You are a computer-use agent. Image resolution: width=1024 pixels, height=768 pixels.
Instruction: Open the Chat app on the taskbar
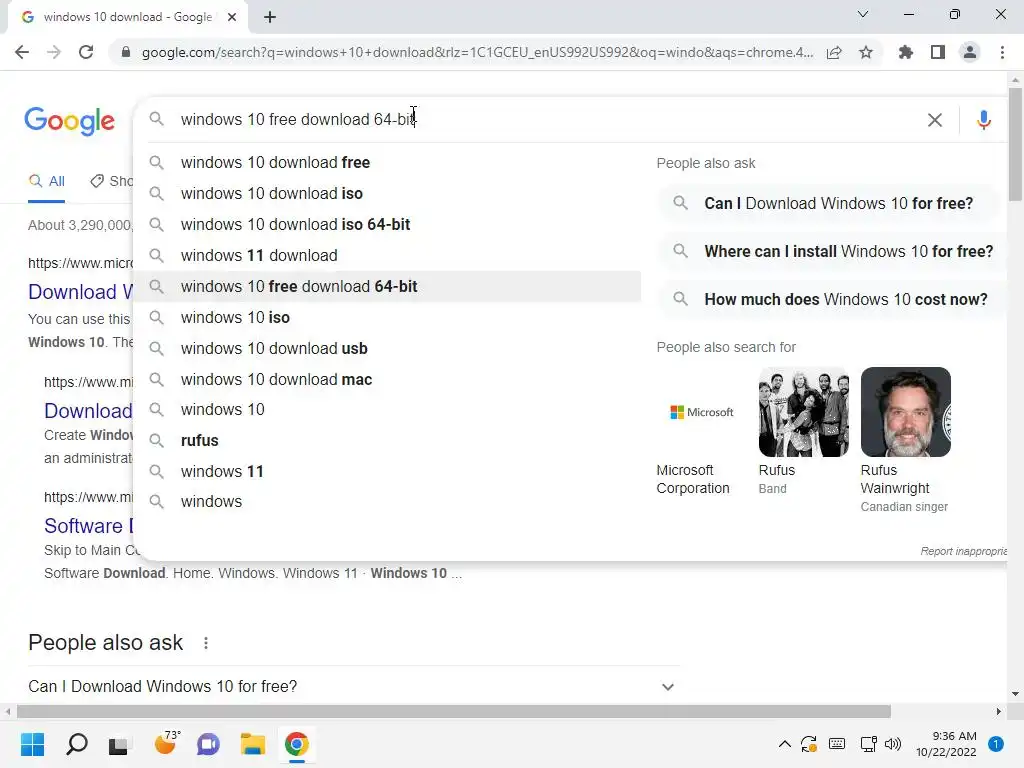tap(208, 744)
